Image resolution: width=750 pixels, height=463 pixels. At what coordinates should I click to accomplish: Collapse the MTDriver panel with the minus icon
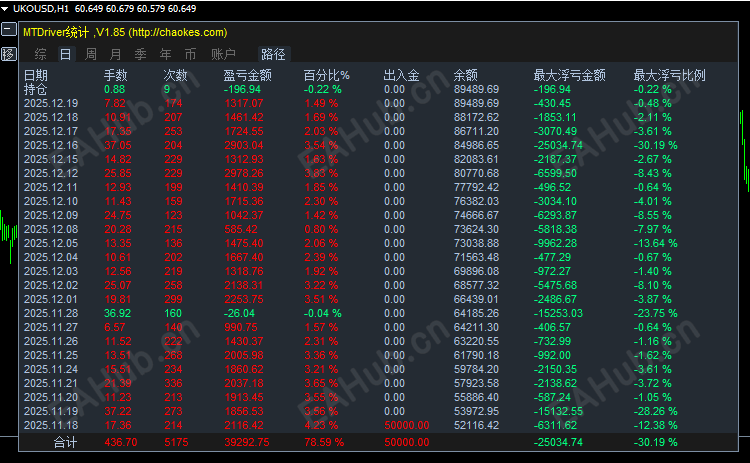(x=9, y=30)
